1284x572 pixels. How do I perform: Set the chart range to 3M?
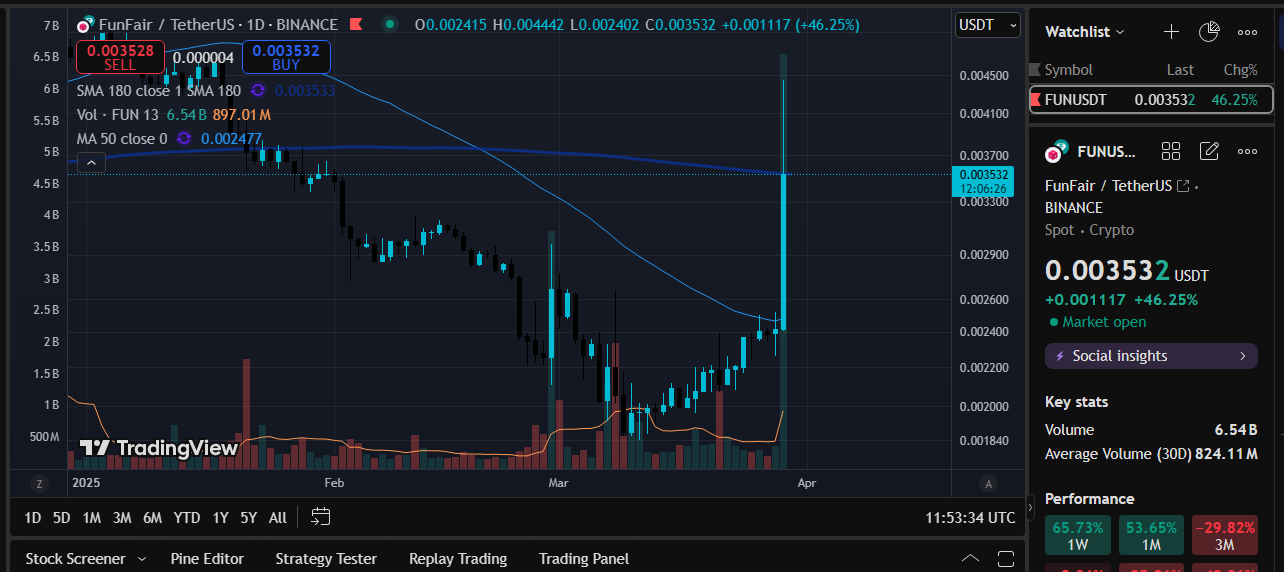pyautogui.click(x=122, y=518)
